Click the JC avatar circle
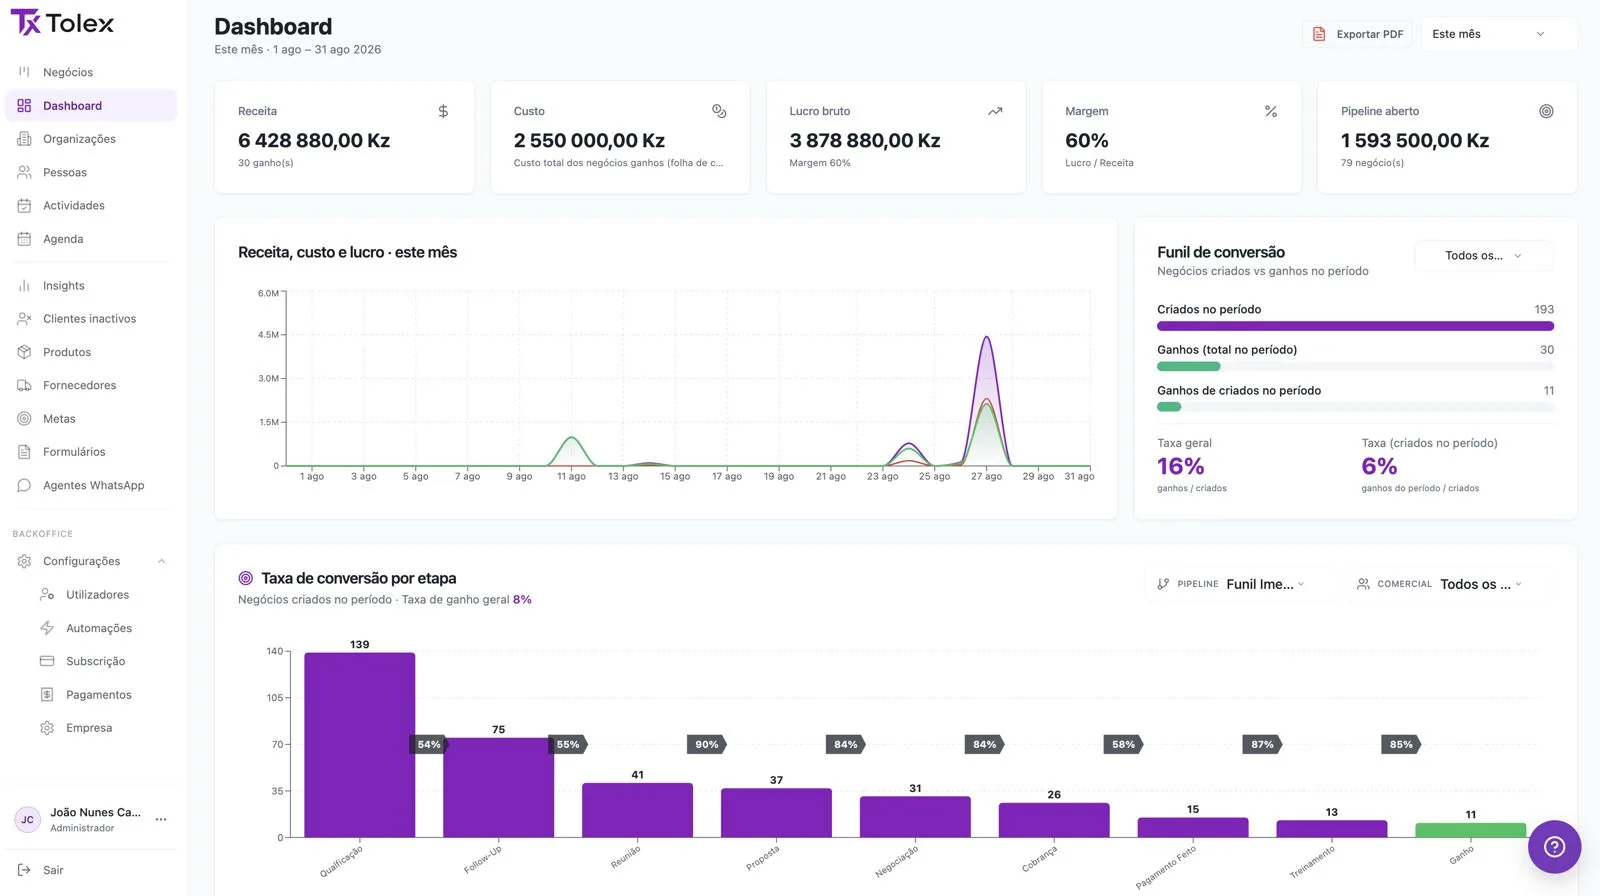The width and height of the screenshot is (1600, 896). coord(27,820)
